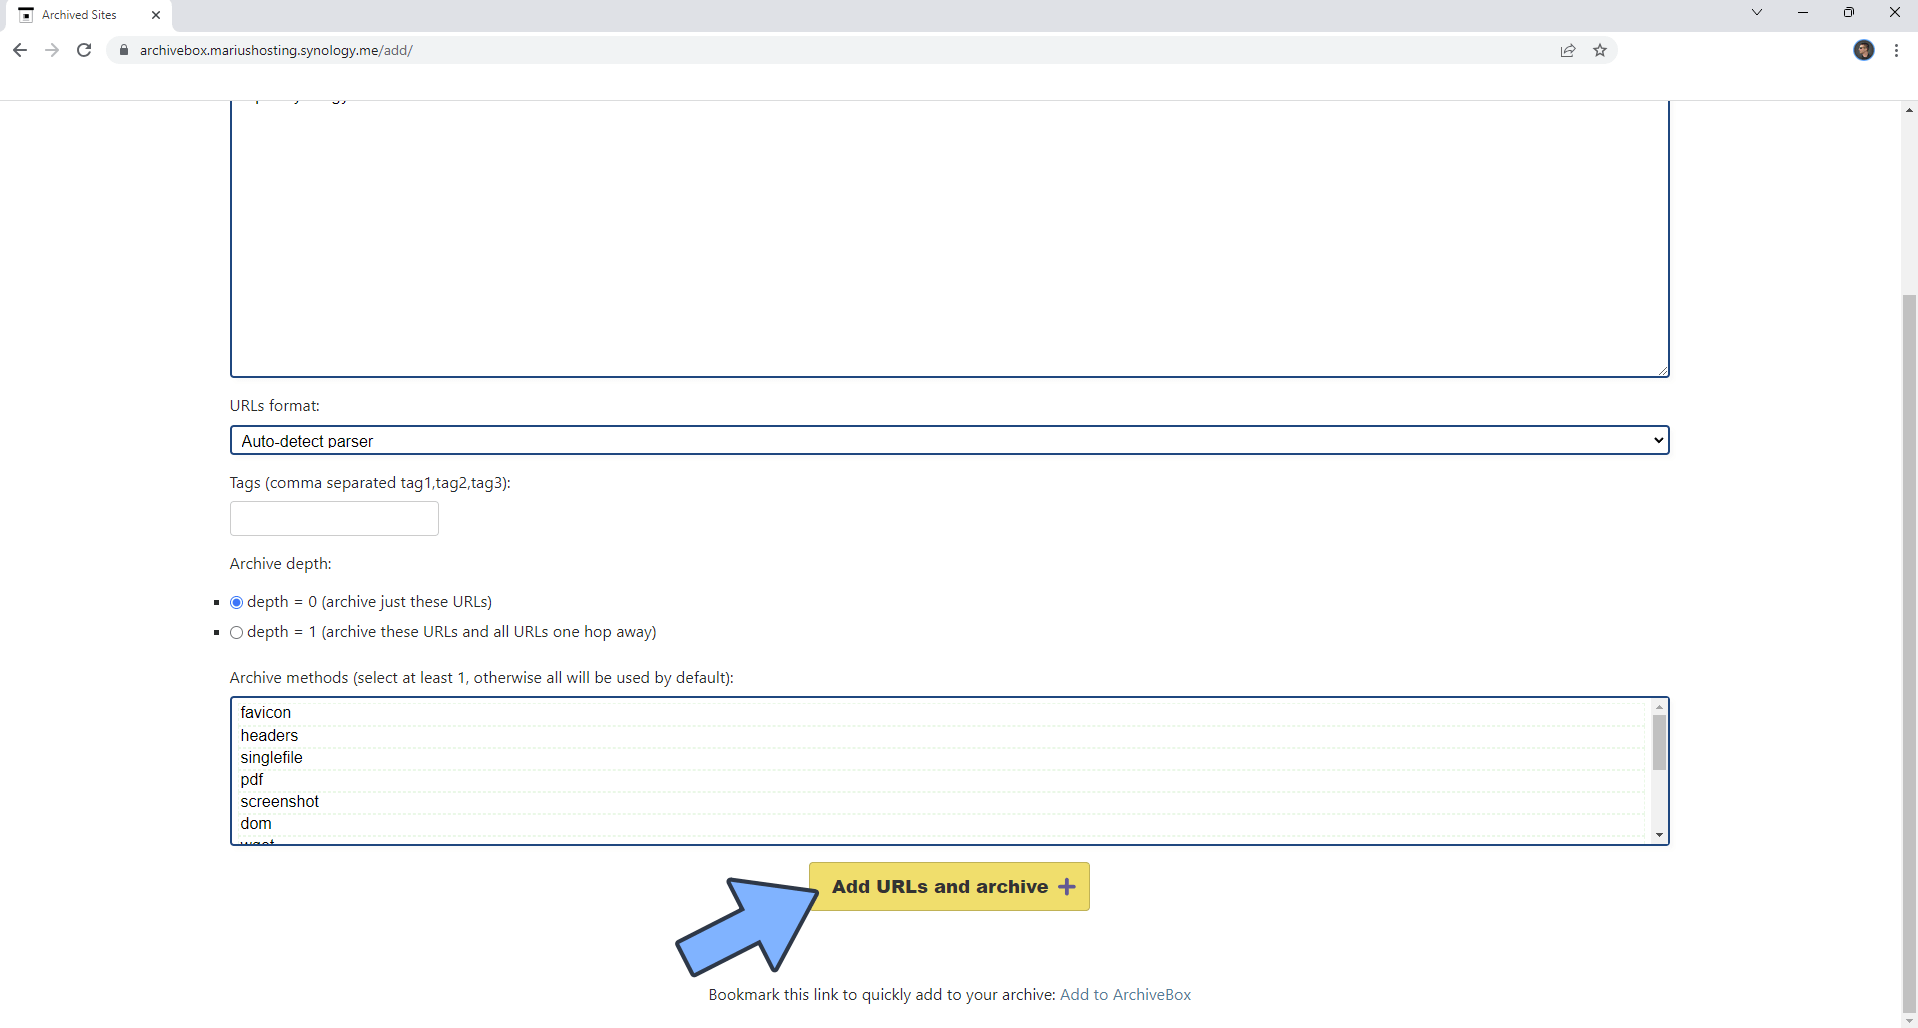Click inside the large URLs text area
This screenshot has height=1028, width=1918.
949,238
